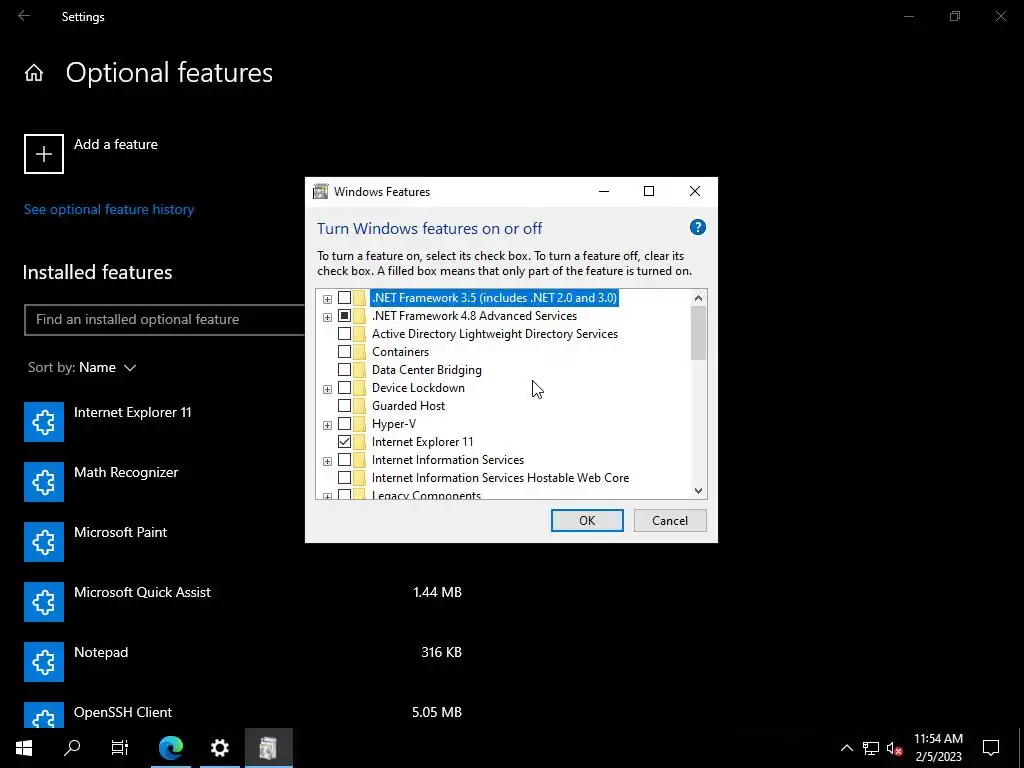Check the Guarded Host box
This screenshot has height=768, width=1024.
[x=344, y=406]
